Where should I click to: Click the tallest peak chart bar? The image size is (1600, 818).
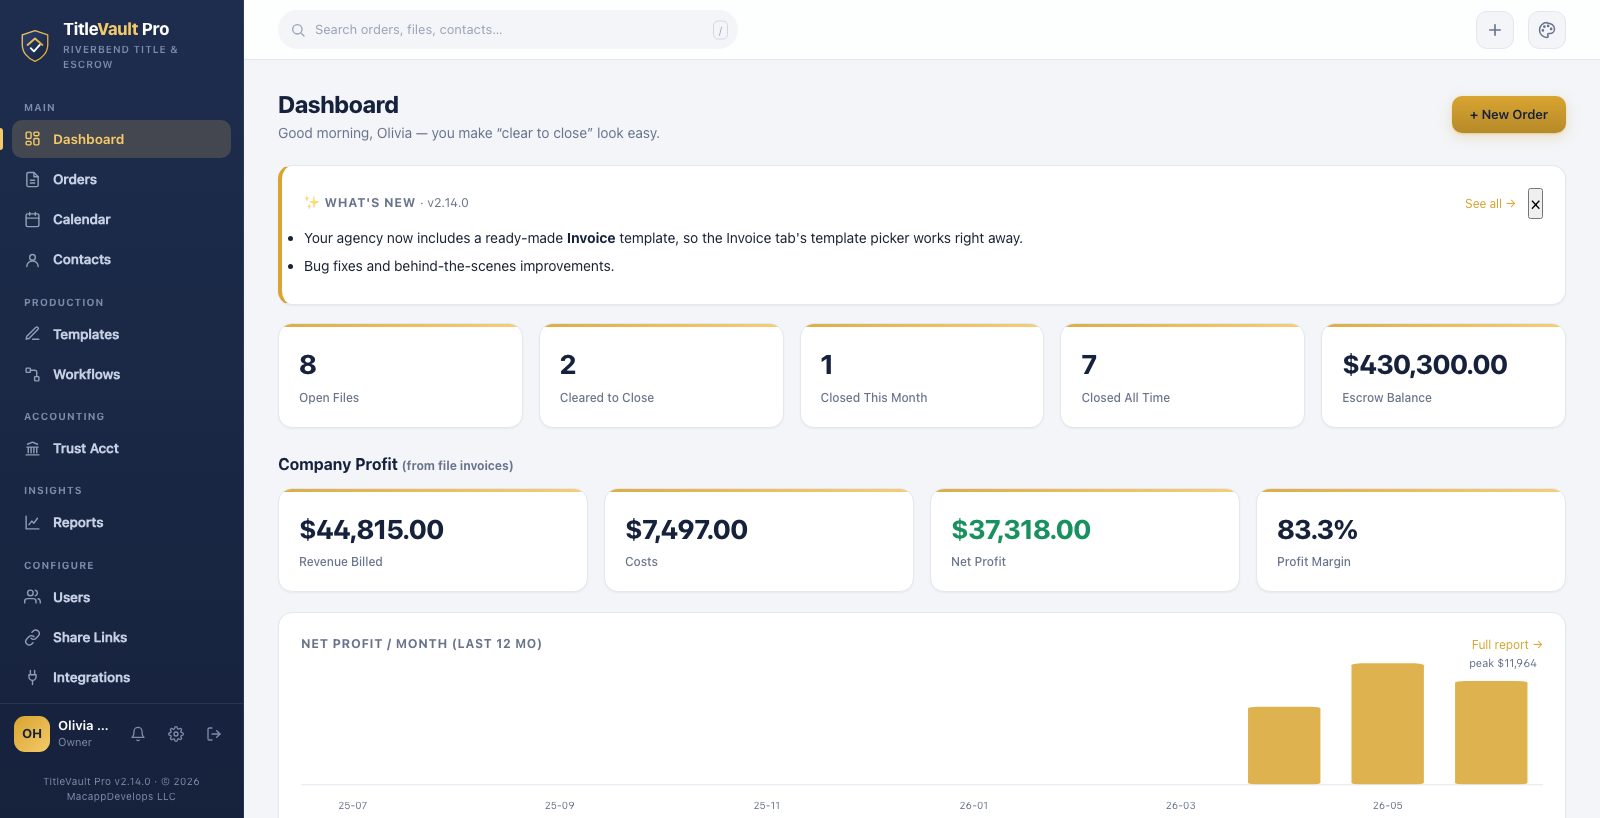(1387, 724)
